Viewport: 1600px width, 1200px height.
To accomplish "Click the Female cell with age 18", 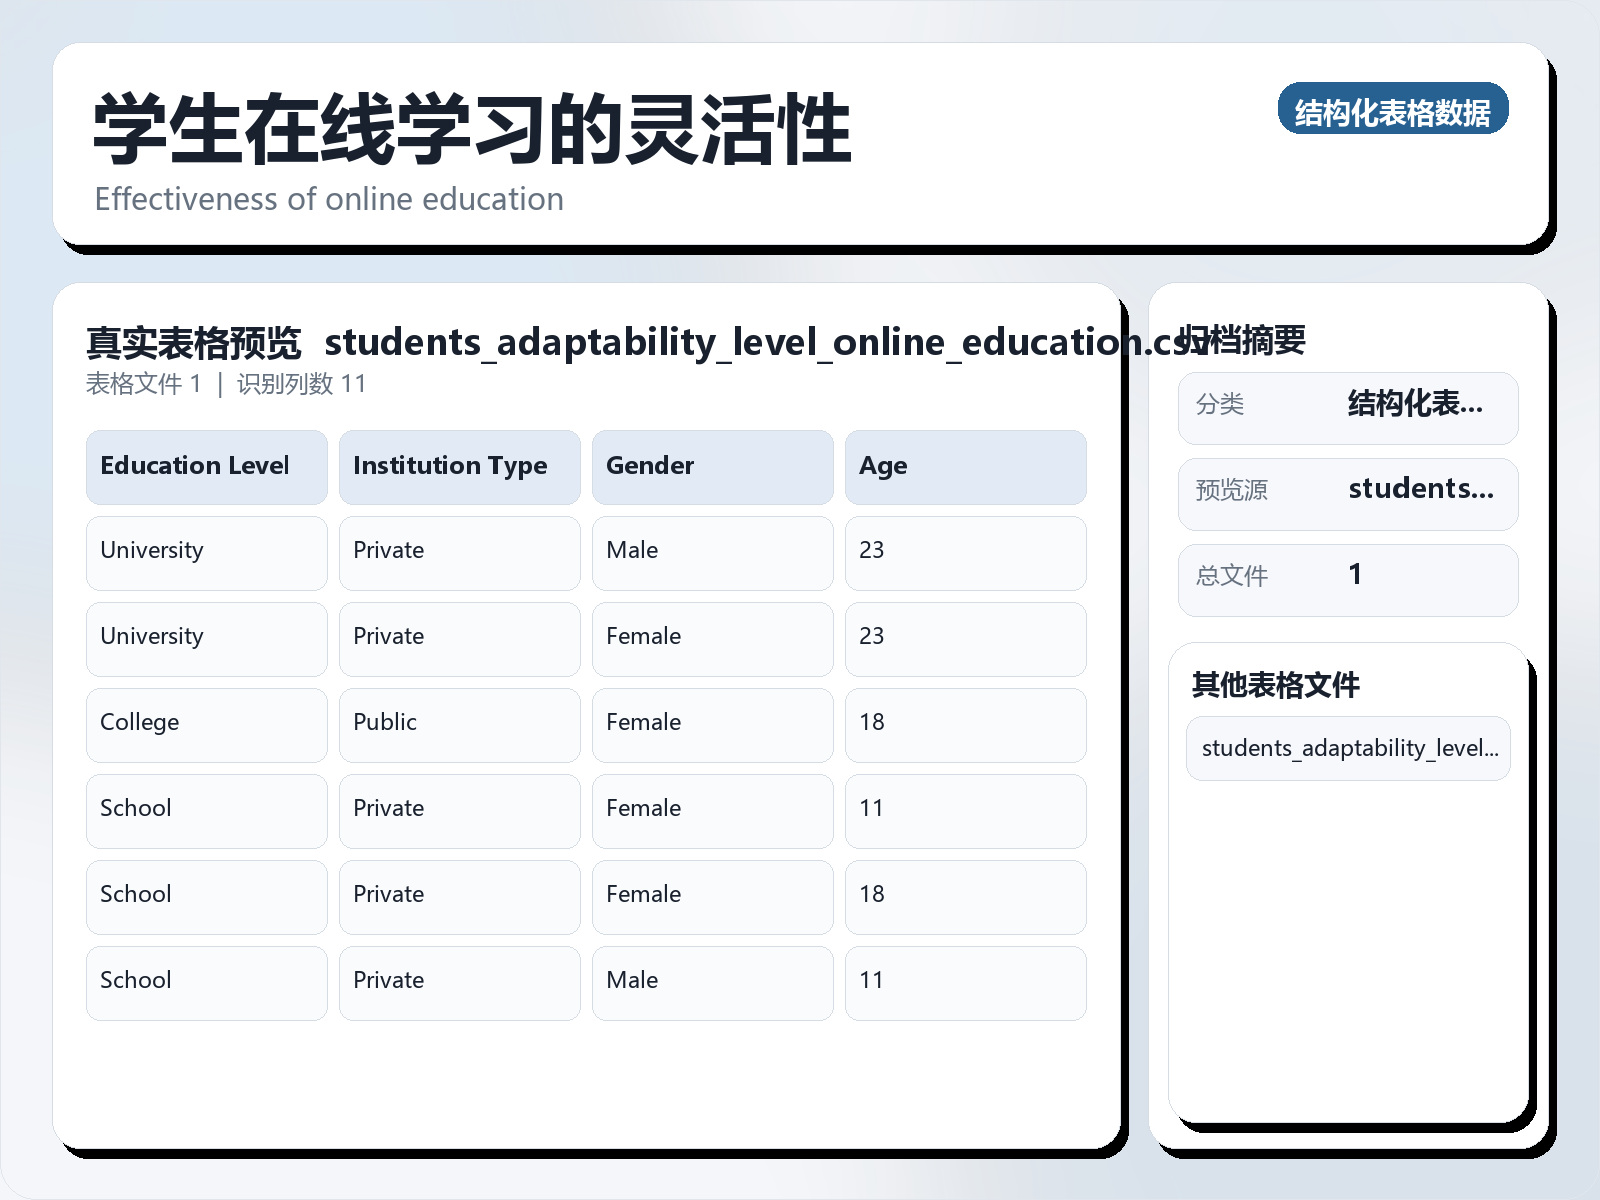I will point(712,722).
